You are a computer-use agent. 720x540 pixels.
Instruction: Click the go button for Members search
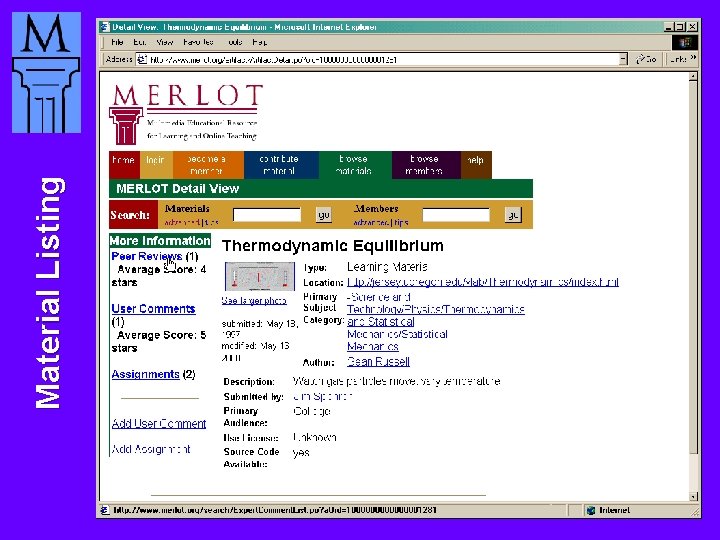coord(513,215)
